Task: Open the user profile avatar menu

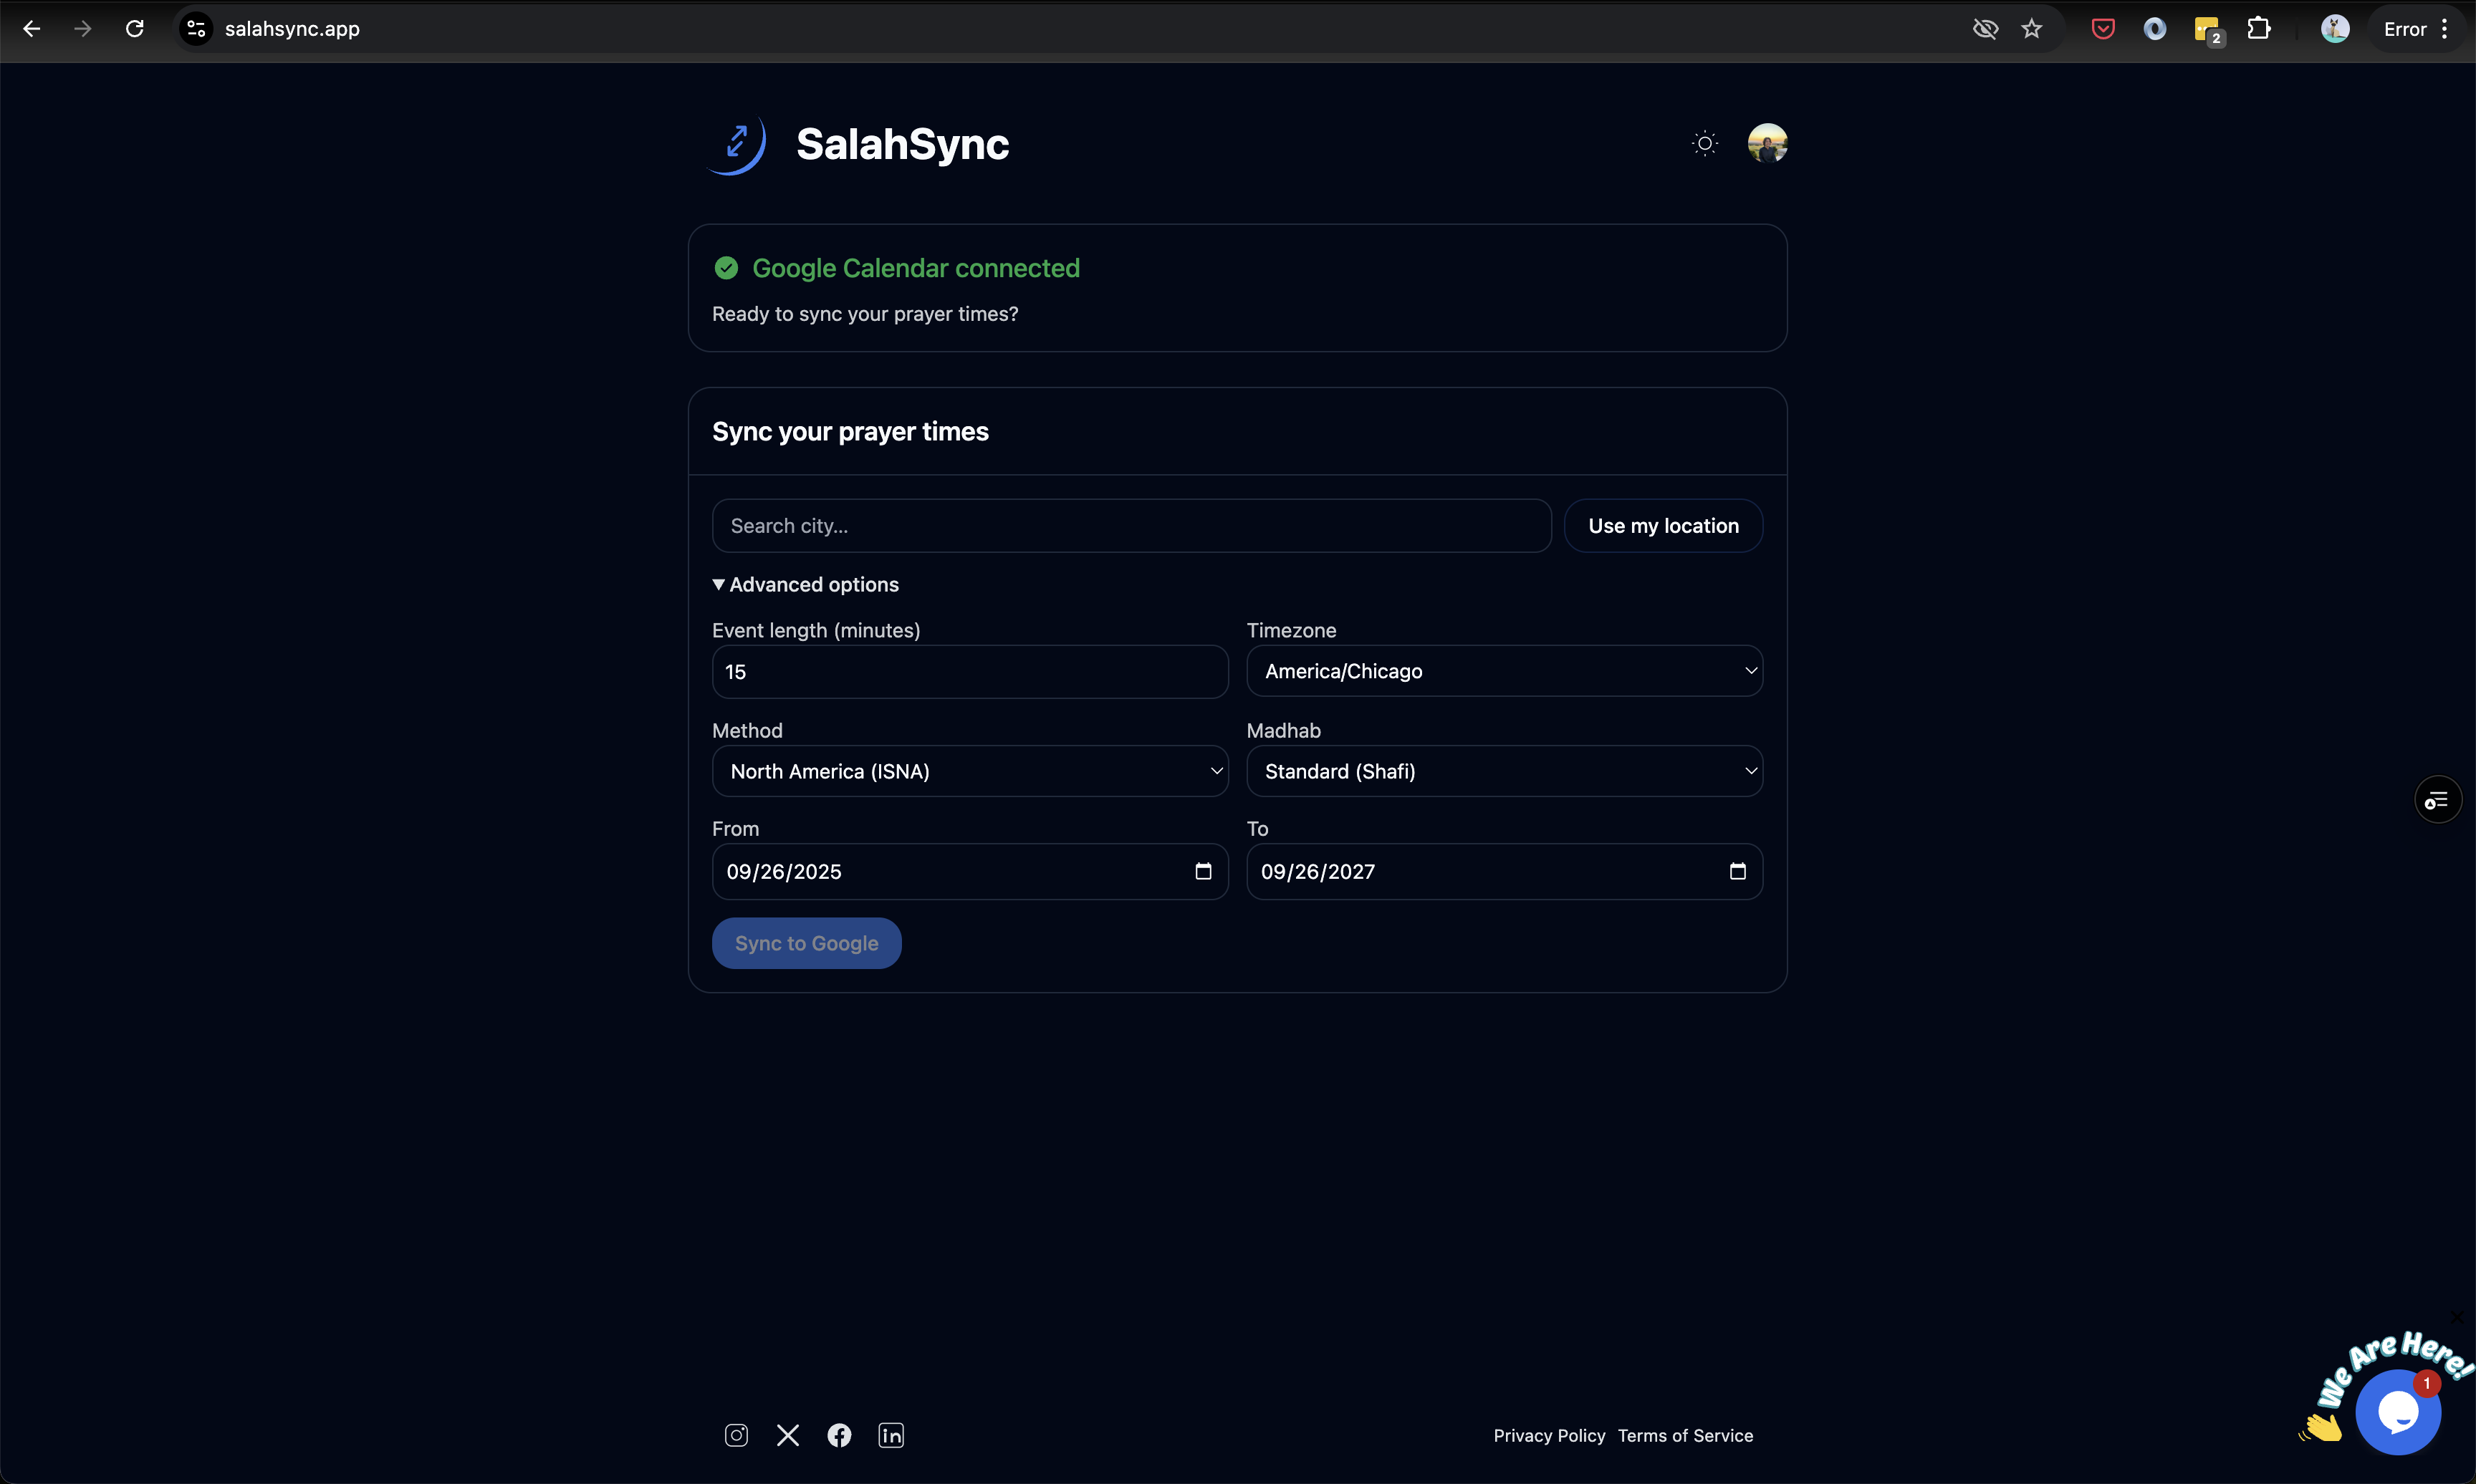Action: pyautogui.click(x=1767, y=143)
